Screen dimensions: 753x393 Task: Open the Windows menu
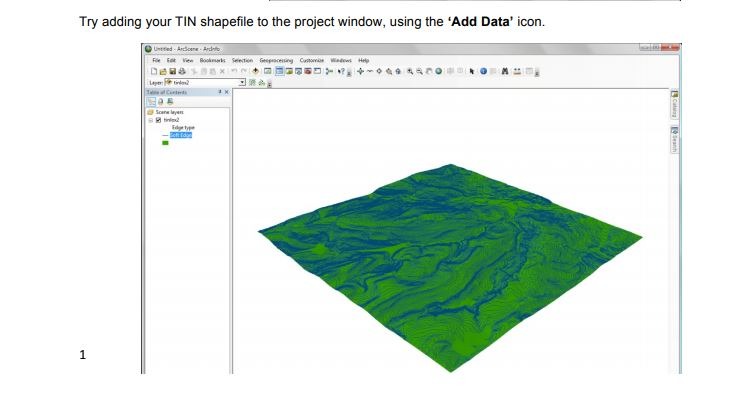point(341,61)
